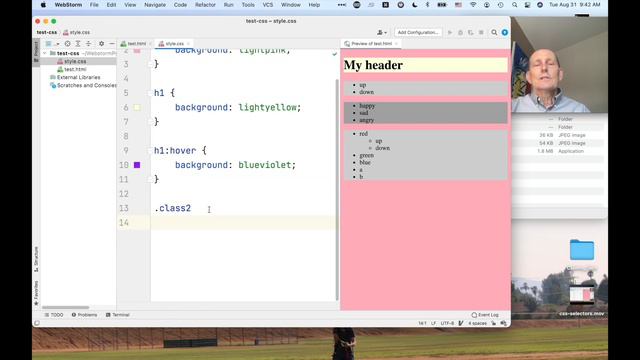Place cursor on empty line 14
Image resolution: width=640 pixels, height=360 pixels.
point(243,222)
